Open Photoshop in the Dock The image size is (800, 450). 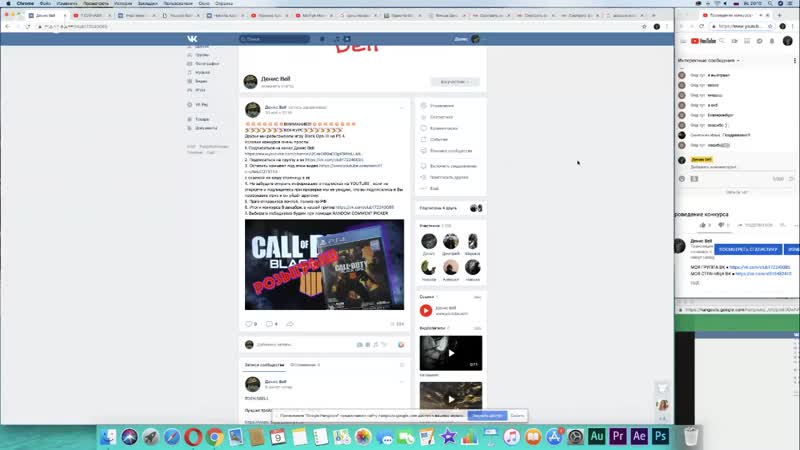pyautogui.click(x=660, y=436)
